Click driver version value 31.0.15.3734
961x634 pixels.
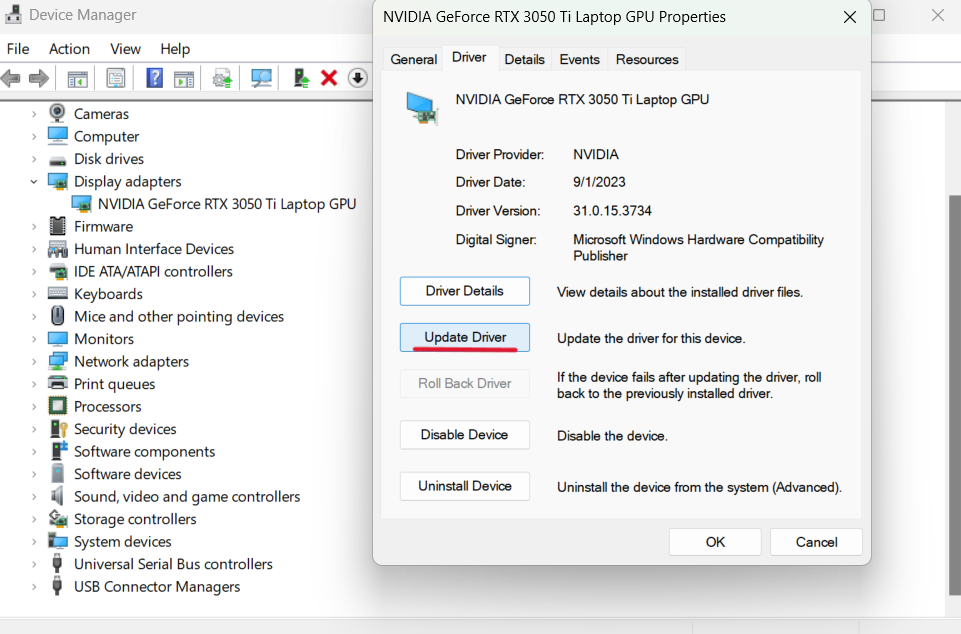click(x=612, y=211)
